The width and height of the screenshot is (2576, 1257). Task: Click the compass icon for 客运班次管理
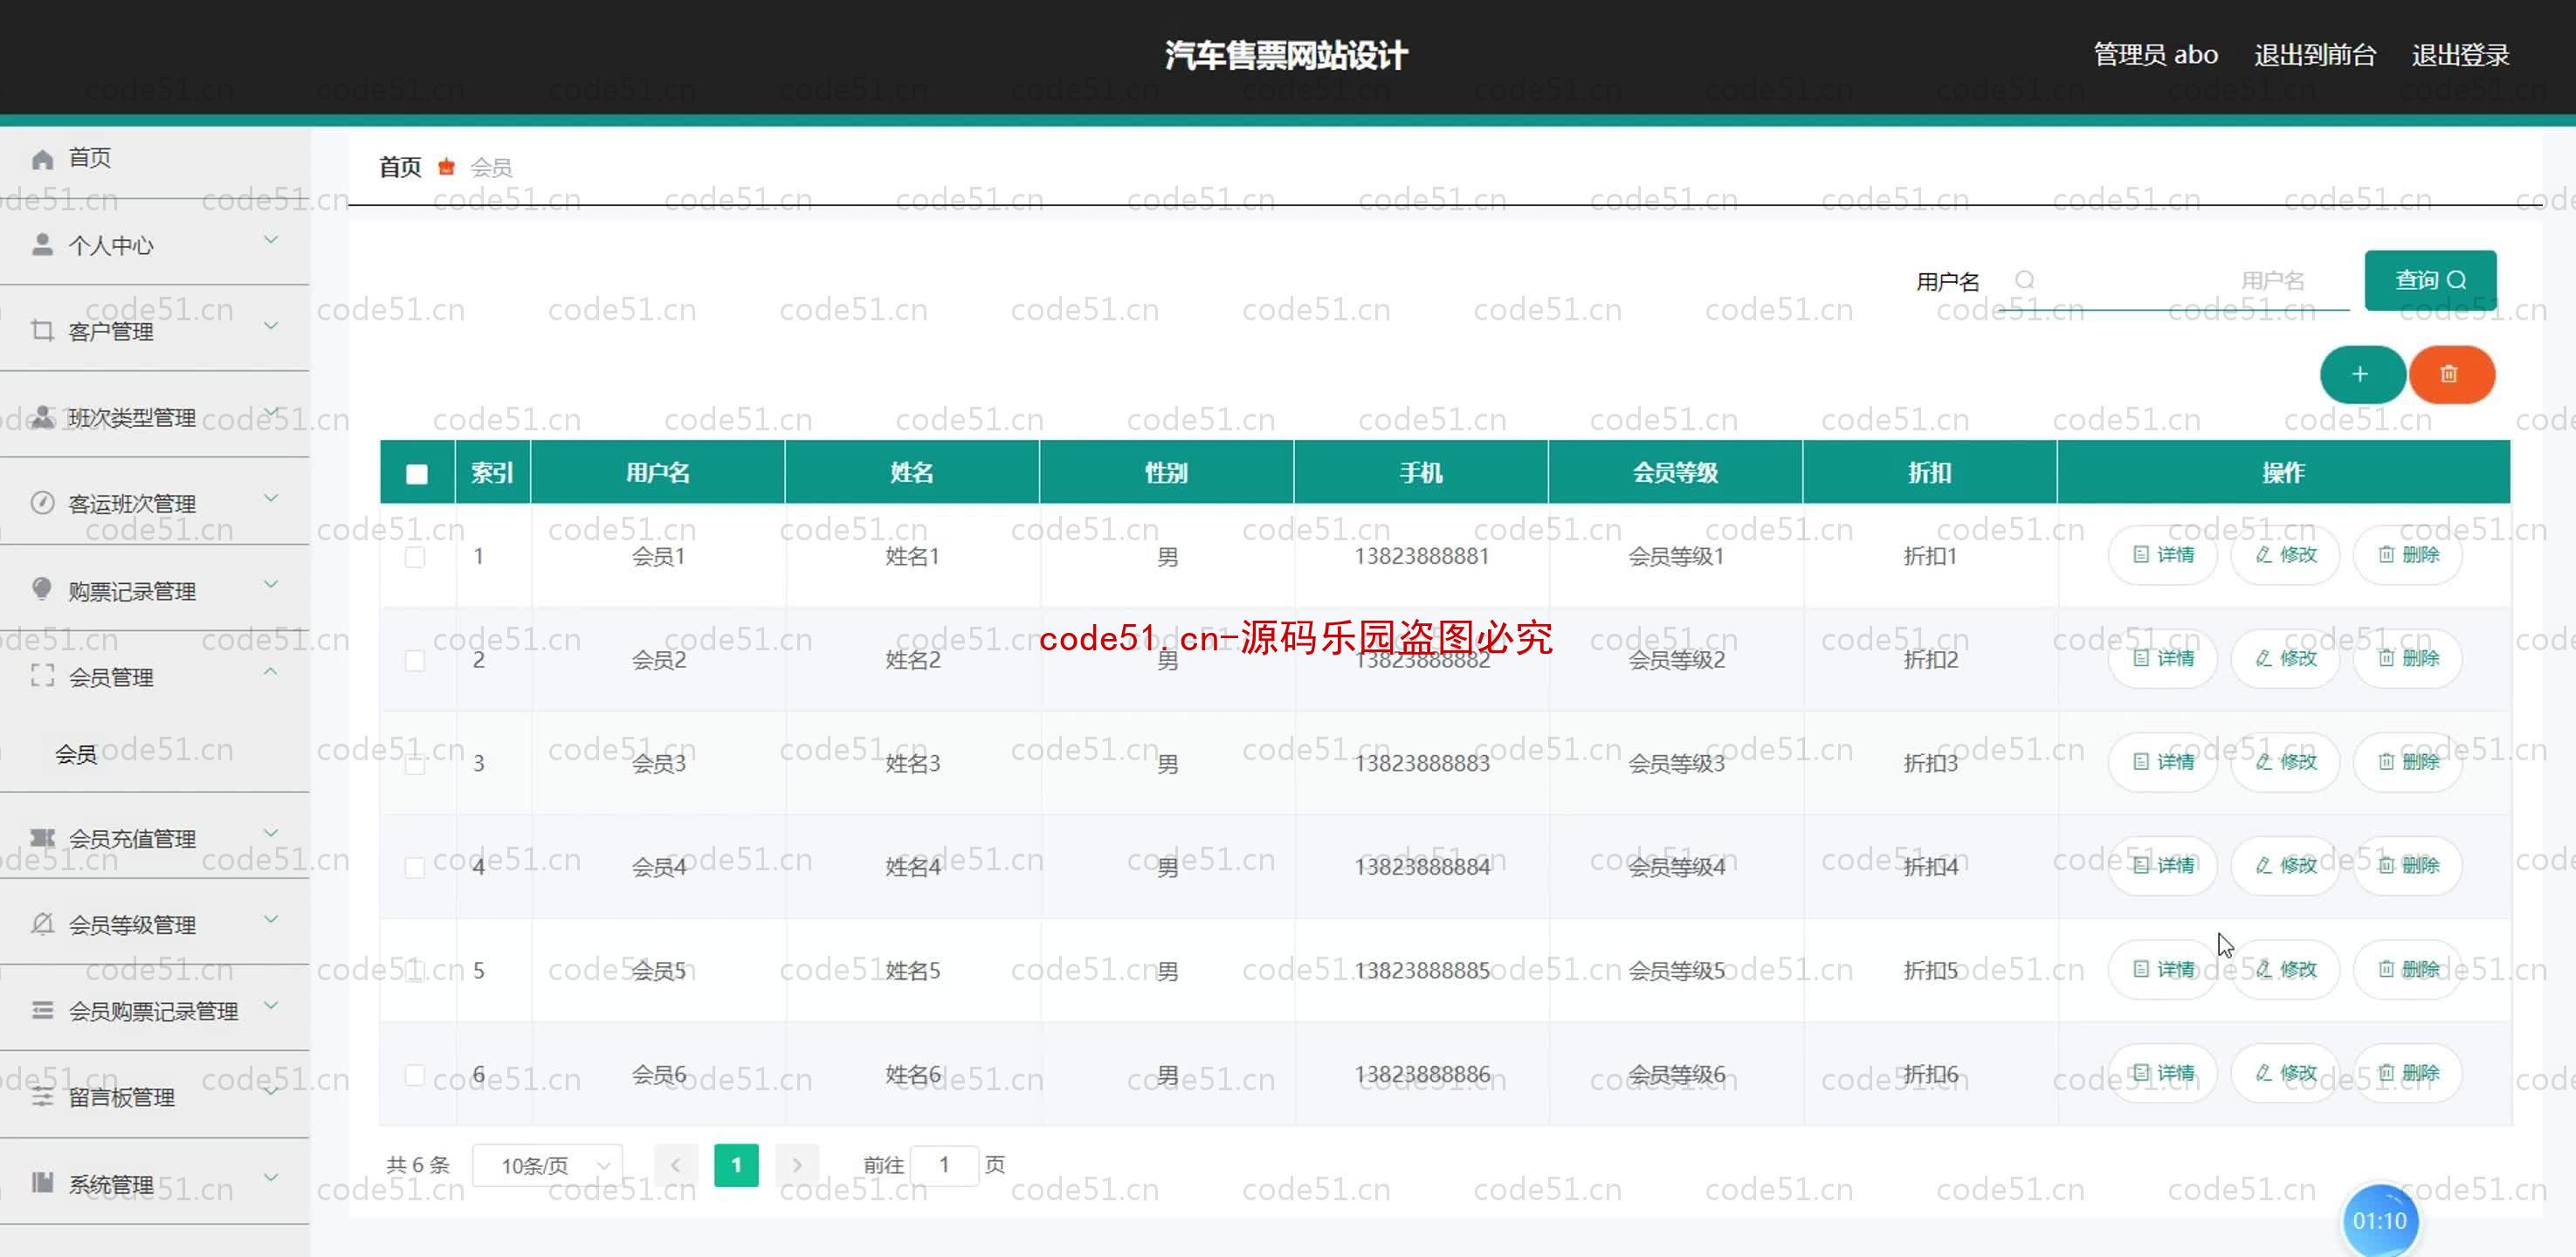point(42,502)
